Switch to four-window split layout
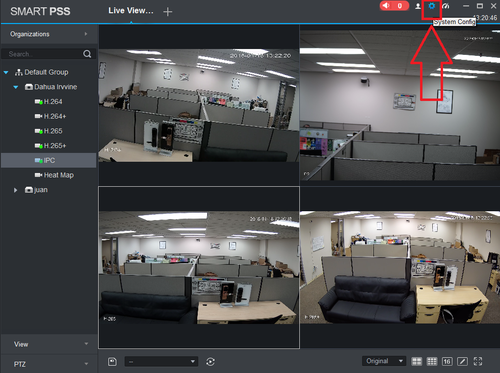This screenshot has height=373, width=500. pyautogui.click(x=417, y=361)
